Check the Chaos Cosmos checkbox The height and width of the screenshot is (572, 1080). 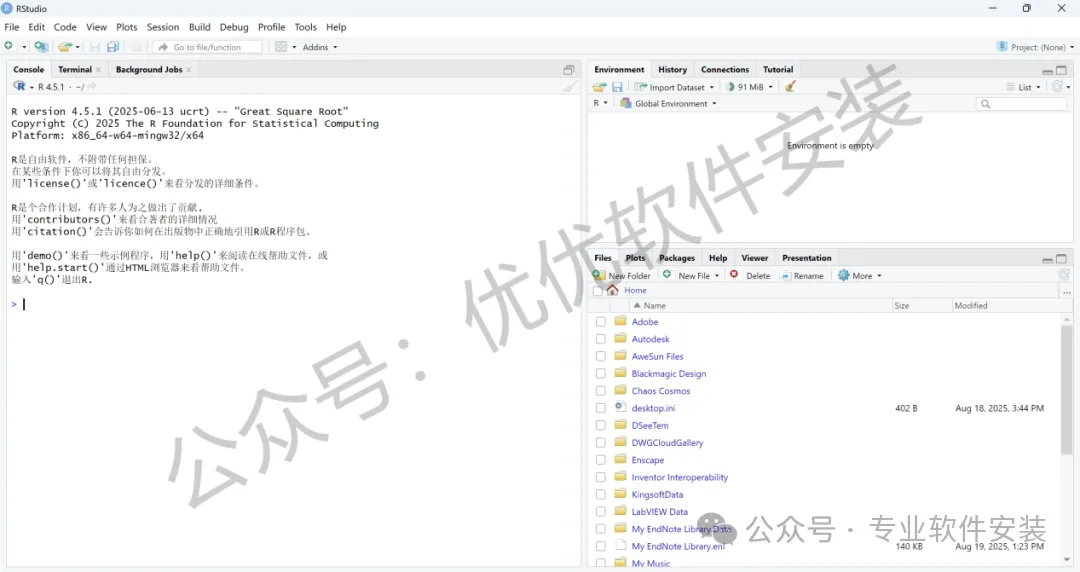pyautogui.click(x=601, y=391)
